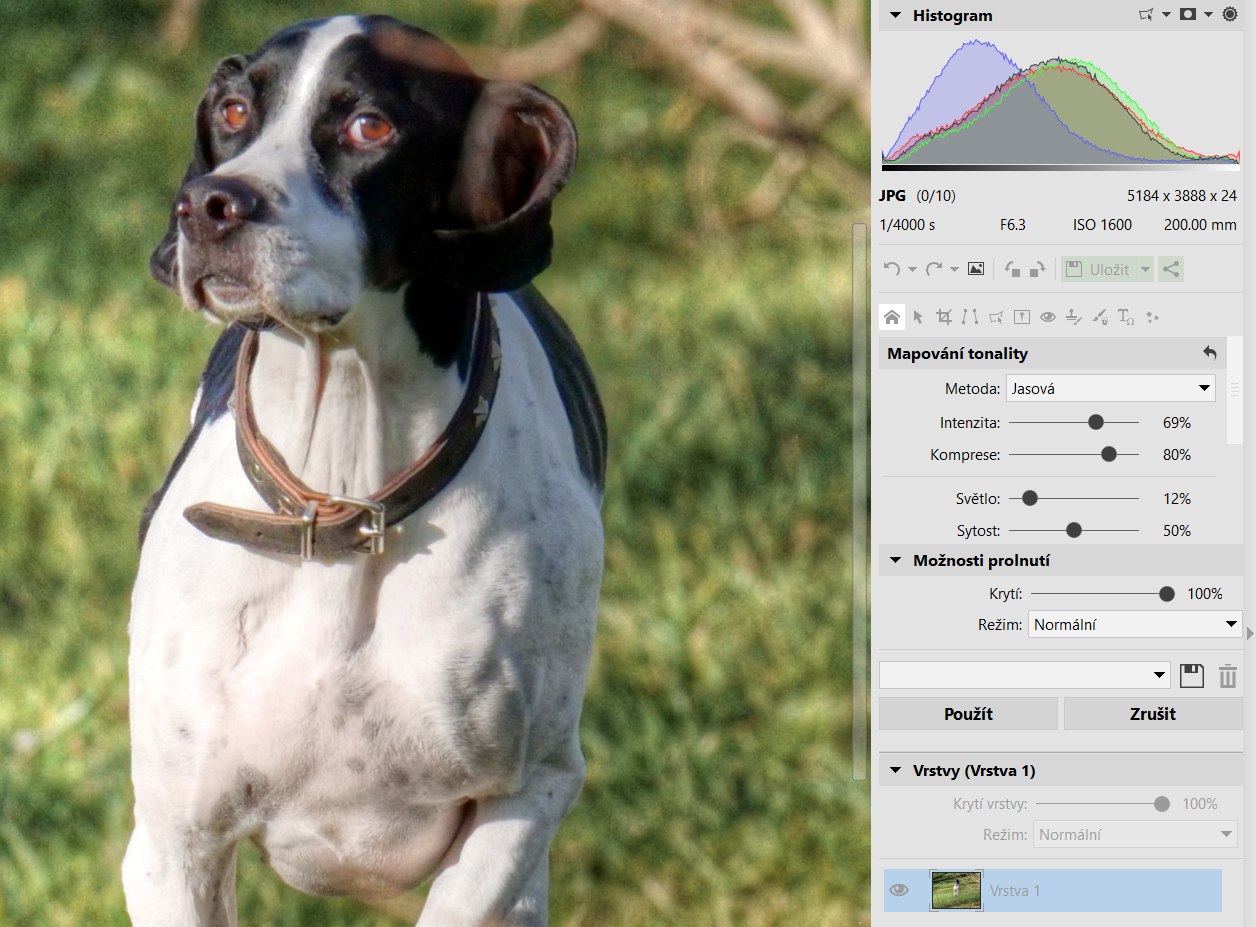Collapse the Možnosti prolnutí section
The width and height of the screenshot is (1256, 927).
click(x=895, y=560)
